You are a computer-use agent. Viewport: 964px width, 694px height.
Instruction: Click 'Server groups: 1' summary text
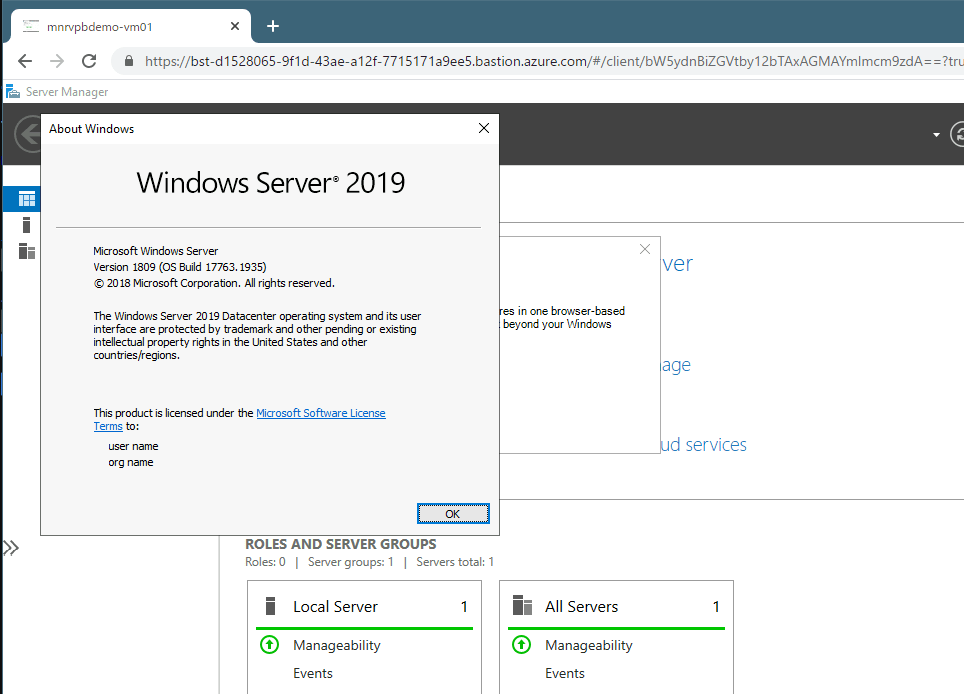350,562
